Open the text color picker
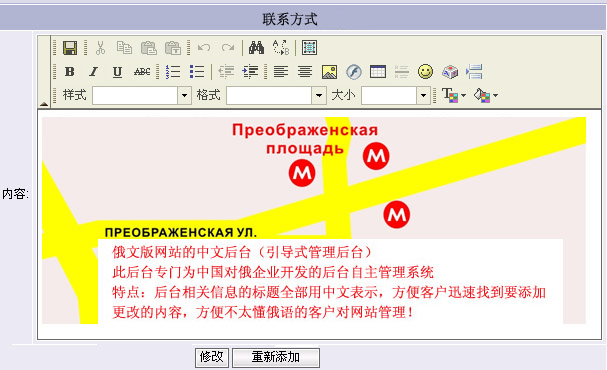 tap(454, 95)
